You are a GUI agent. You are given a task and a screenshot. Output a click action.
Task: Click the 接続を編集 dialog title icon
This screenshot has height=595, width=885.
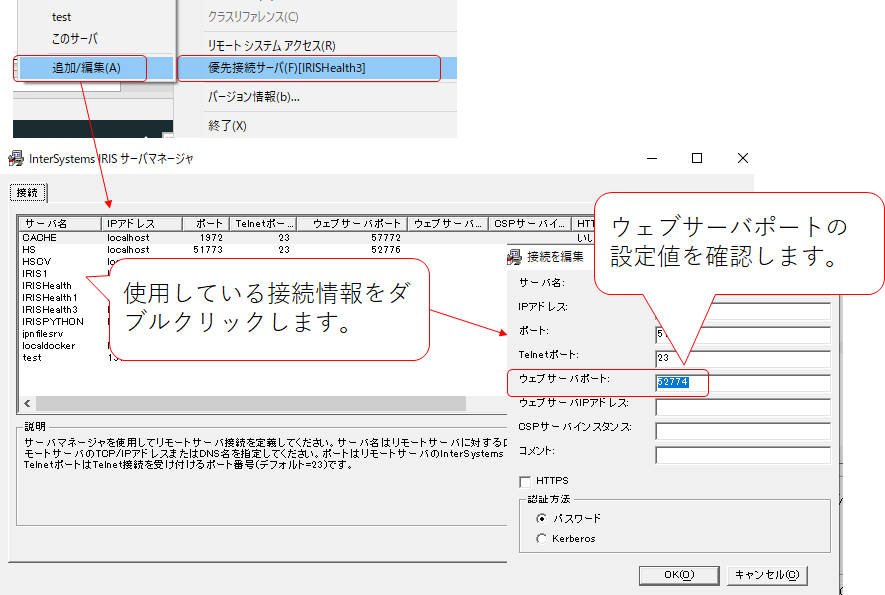[515, 257]
